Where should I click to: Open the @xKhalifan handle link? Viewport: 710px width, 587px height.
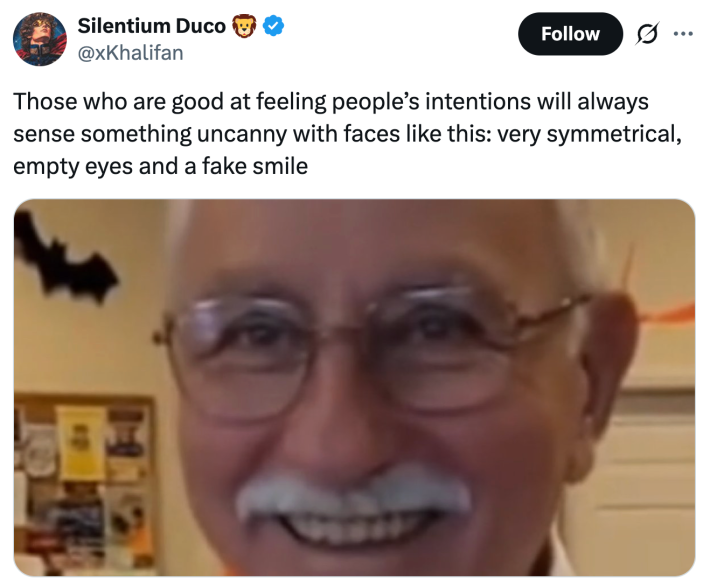pyautogui.click(x=130, y=53)
